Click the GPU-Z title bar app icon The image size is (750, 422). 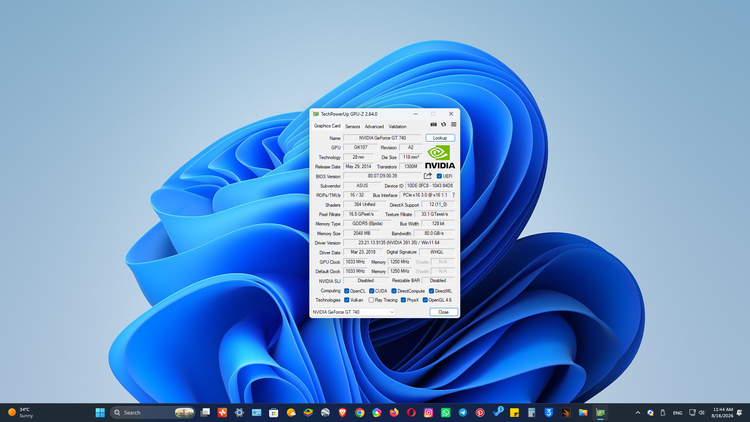[316, 114]
